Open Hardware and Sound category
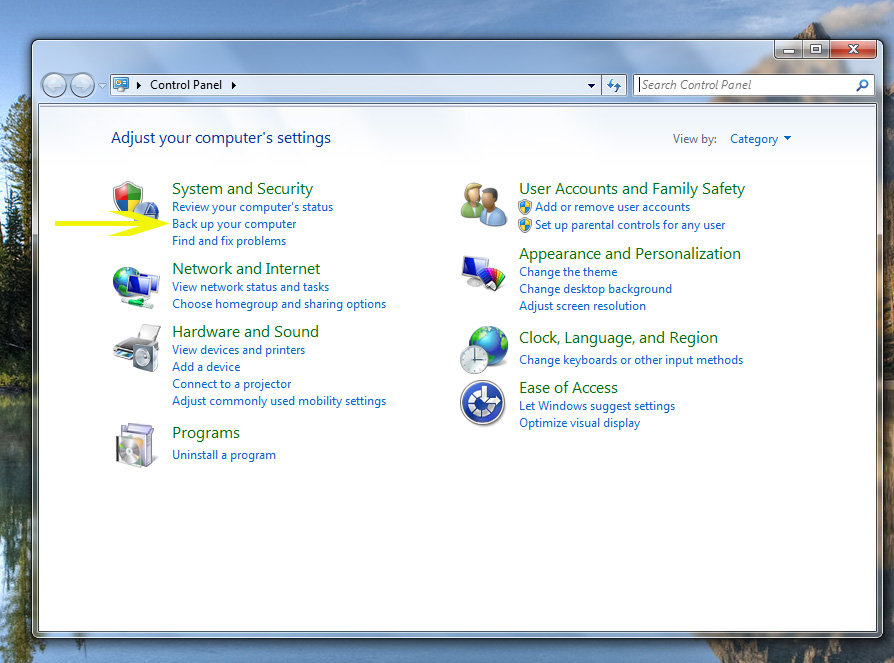 pos(246,332)
